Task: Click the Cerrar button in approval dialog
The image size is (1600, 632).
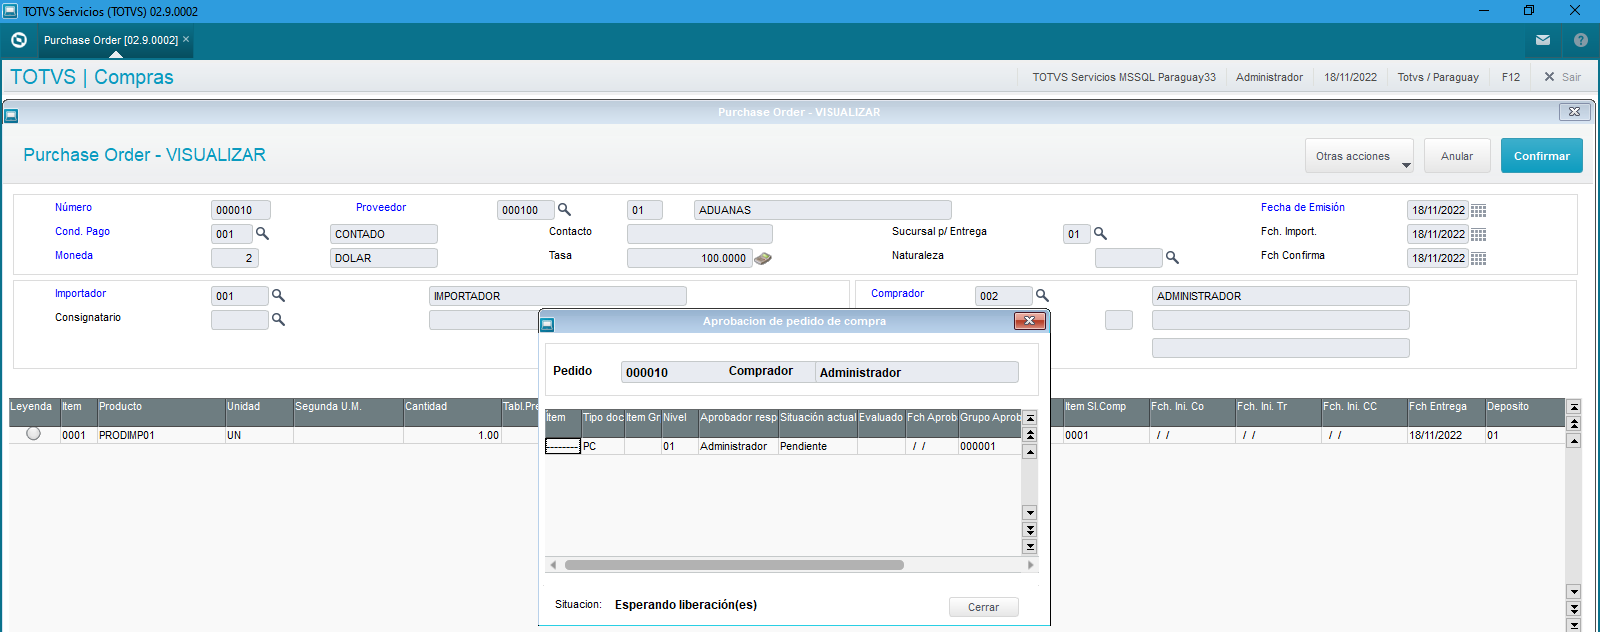Action: tap(983, 607)
